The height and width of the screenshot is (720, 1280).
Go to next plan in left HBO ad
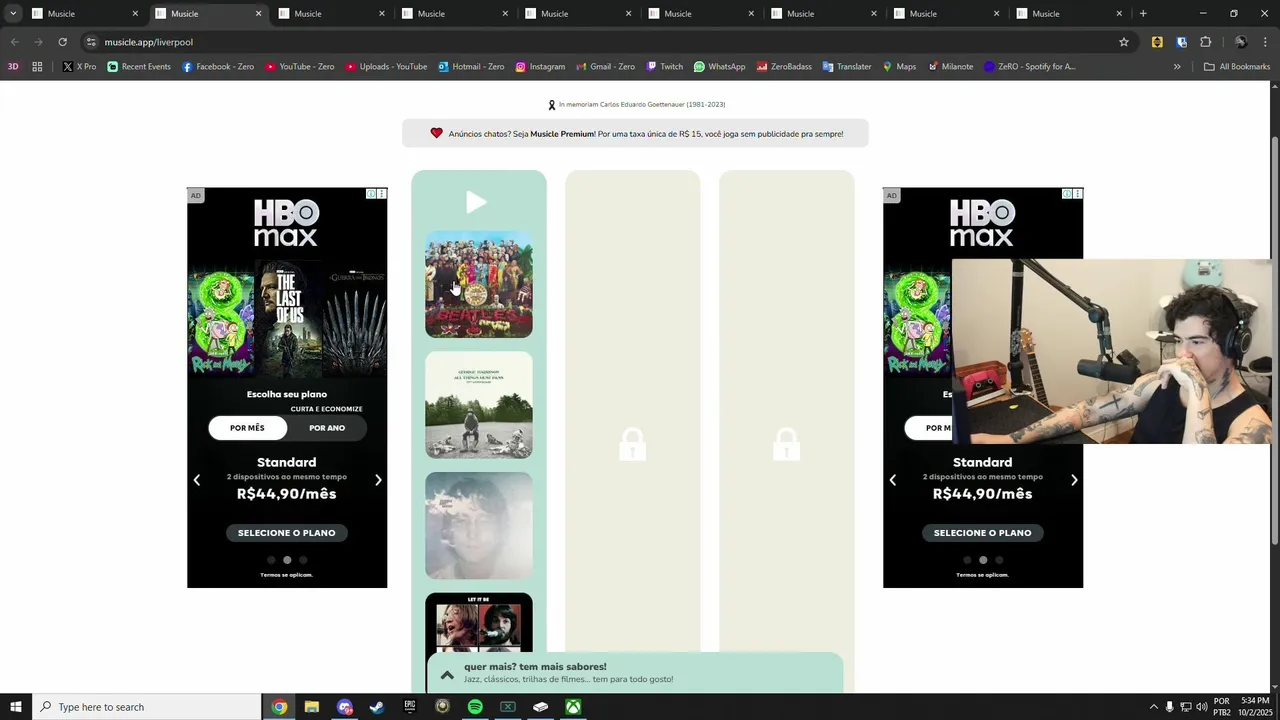click(378, 480)
